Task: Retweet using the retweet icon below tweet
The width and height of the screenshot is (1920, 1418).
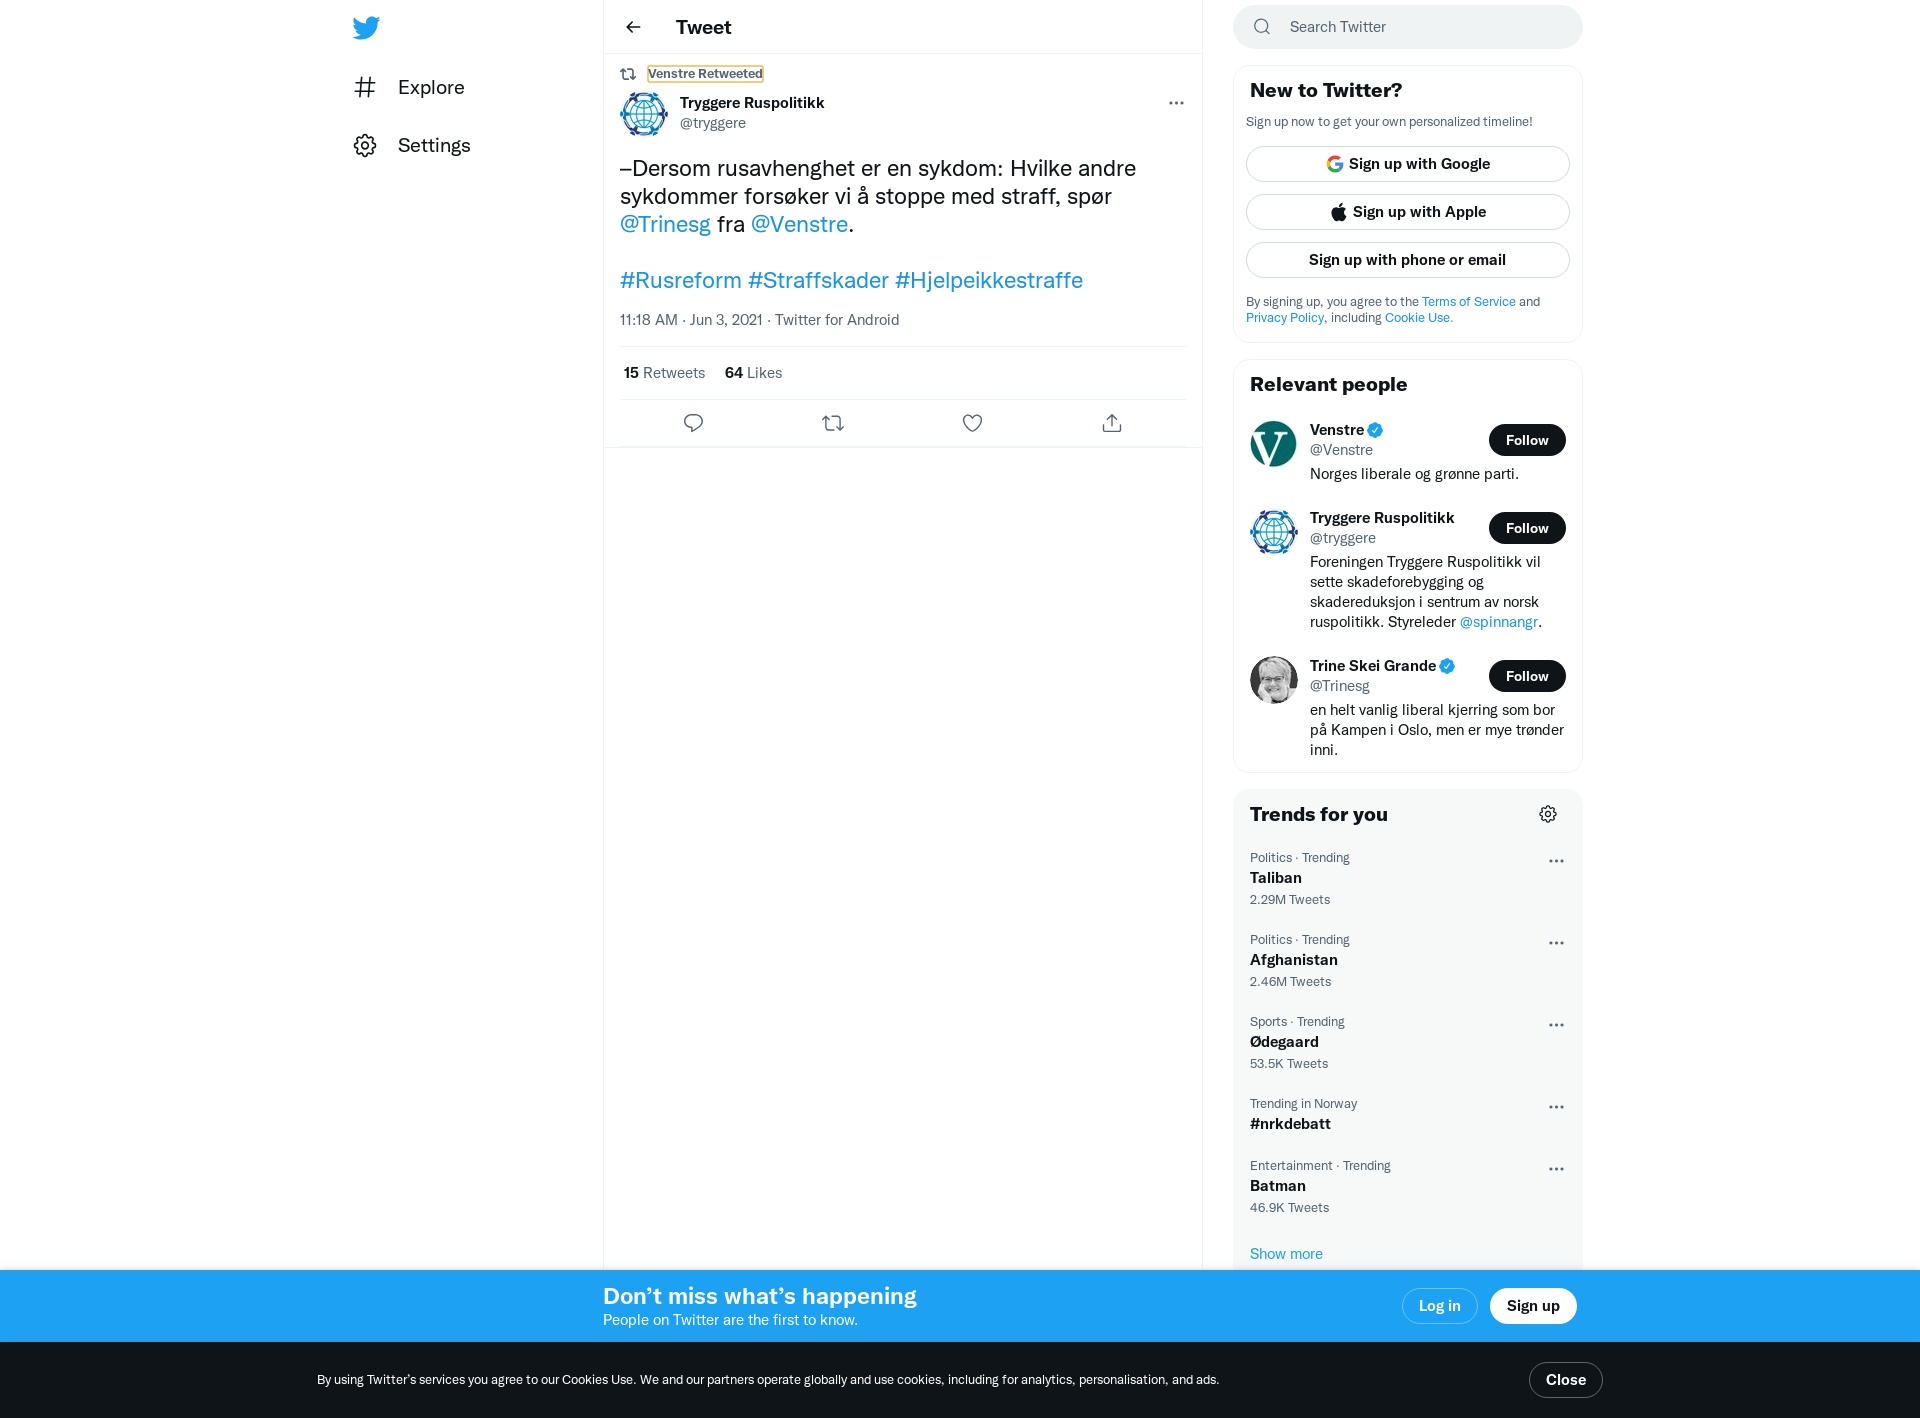Action: 833,423
